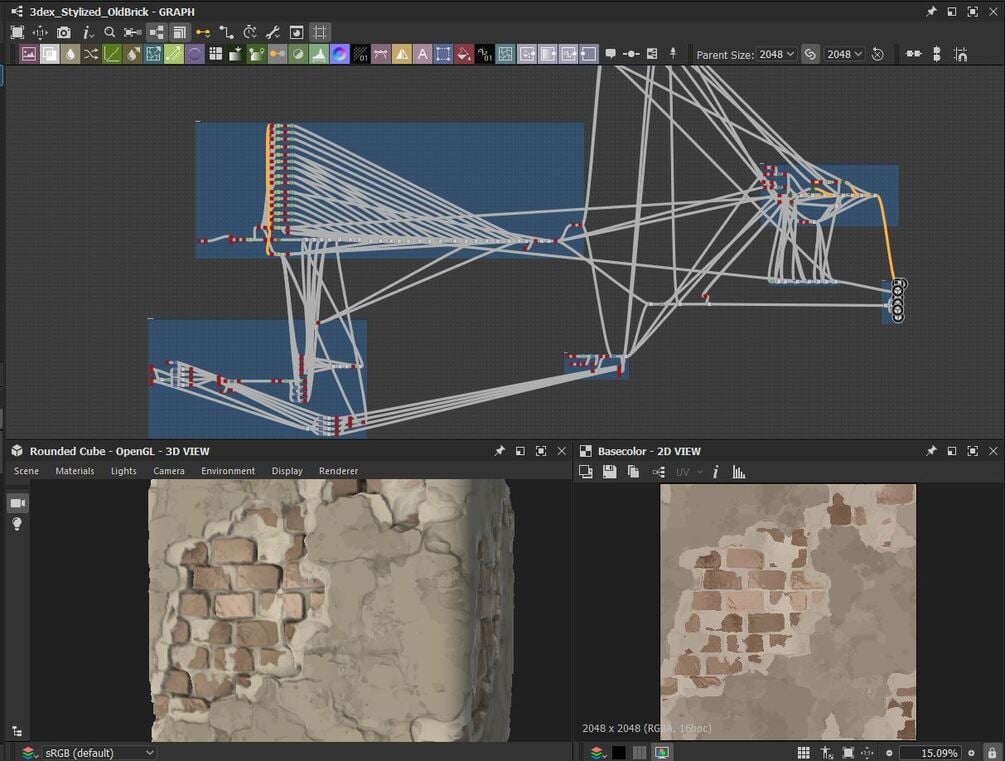Open channel layers dropdown in 2D view
The image size is (1005, 761).
tap(598, 753)
